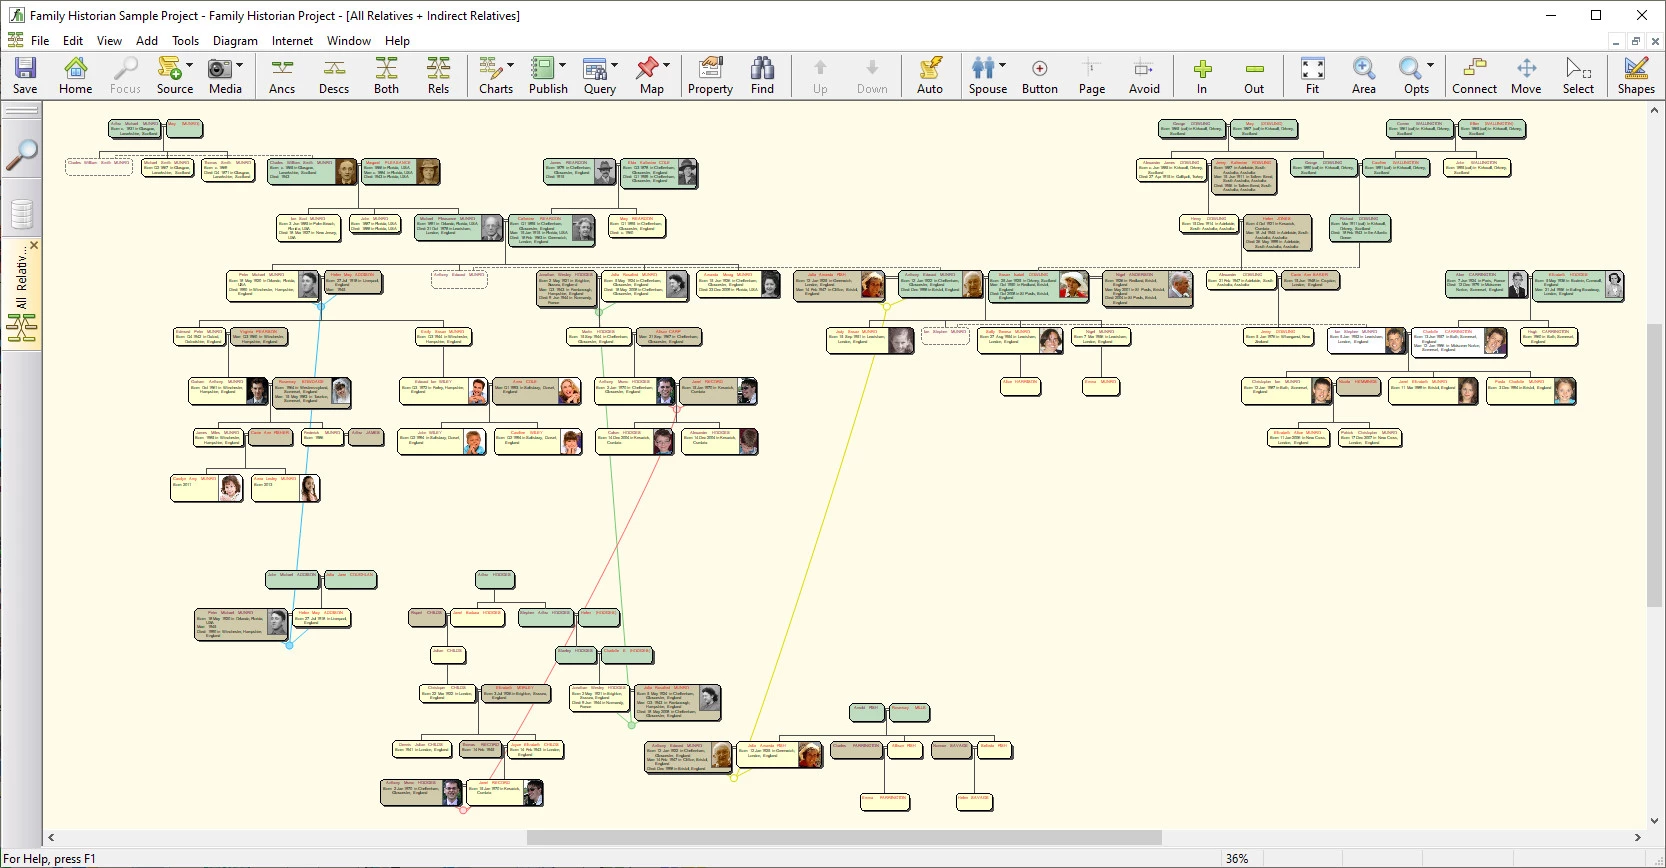This screenshot has width=1666, height=868.
Task: Show descendants with the Descs button
Action: (334, 75)
